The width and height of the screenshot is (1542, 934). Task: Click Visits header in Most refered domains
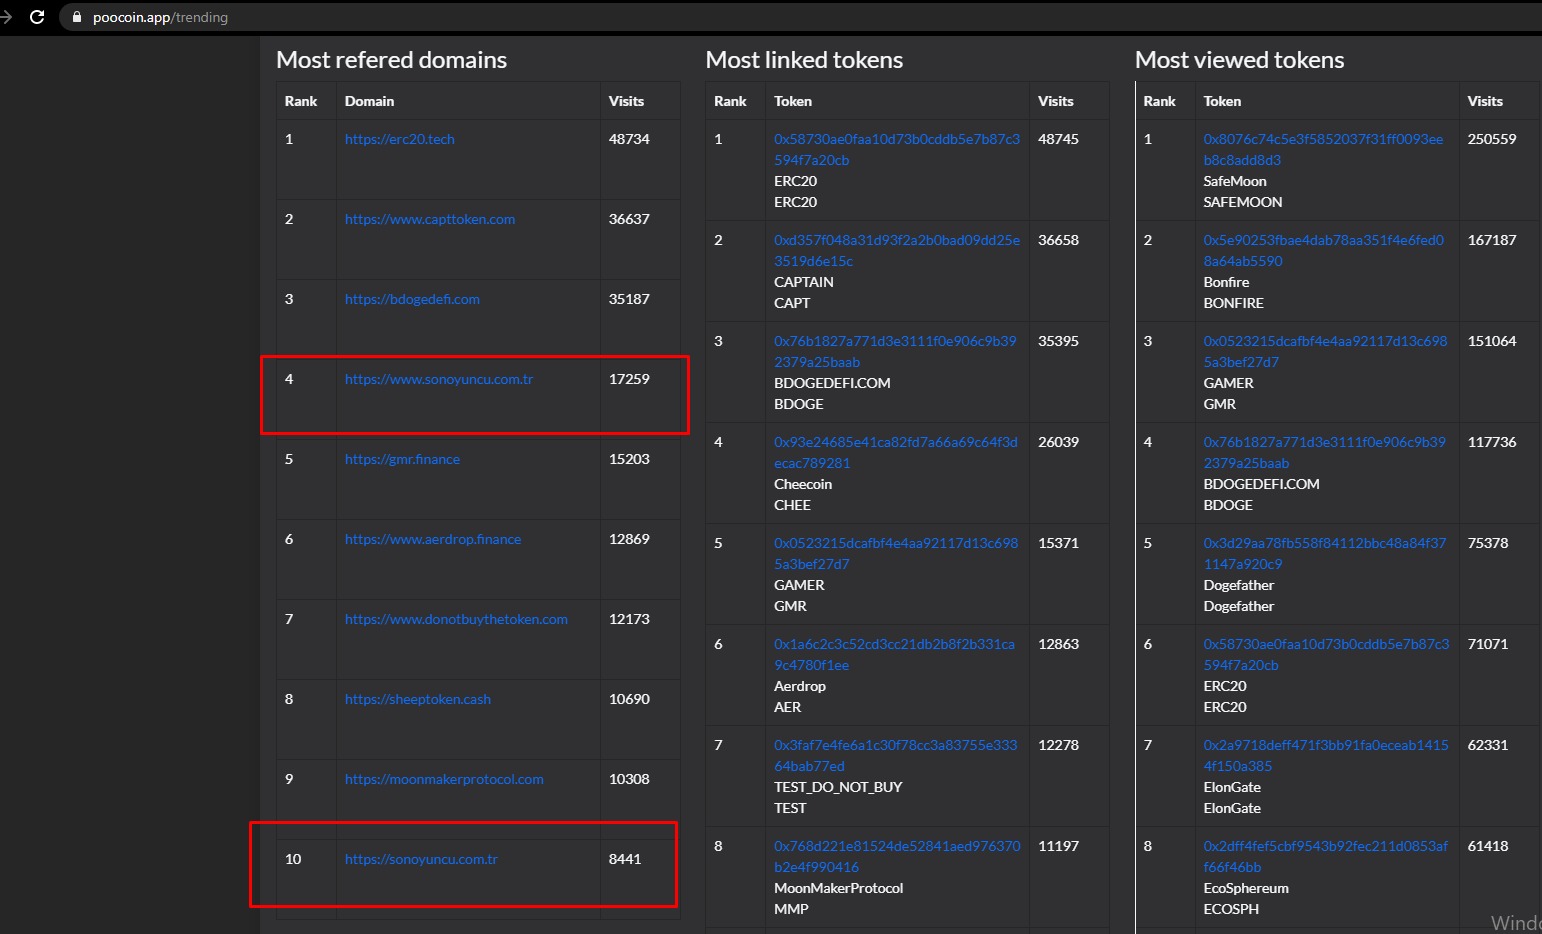[x=626, y=101]
